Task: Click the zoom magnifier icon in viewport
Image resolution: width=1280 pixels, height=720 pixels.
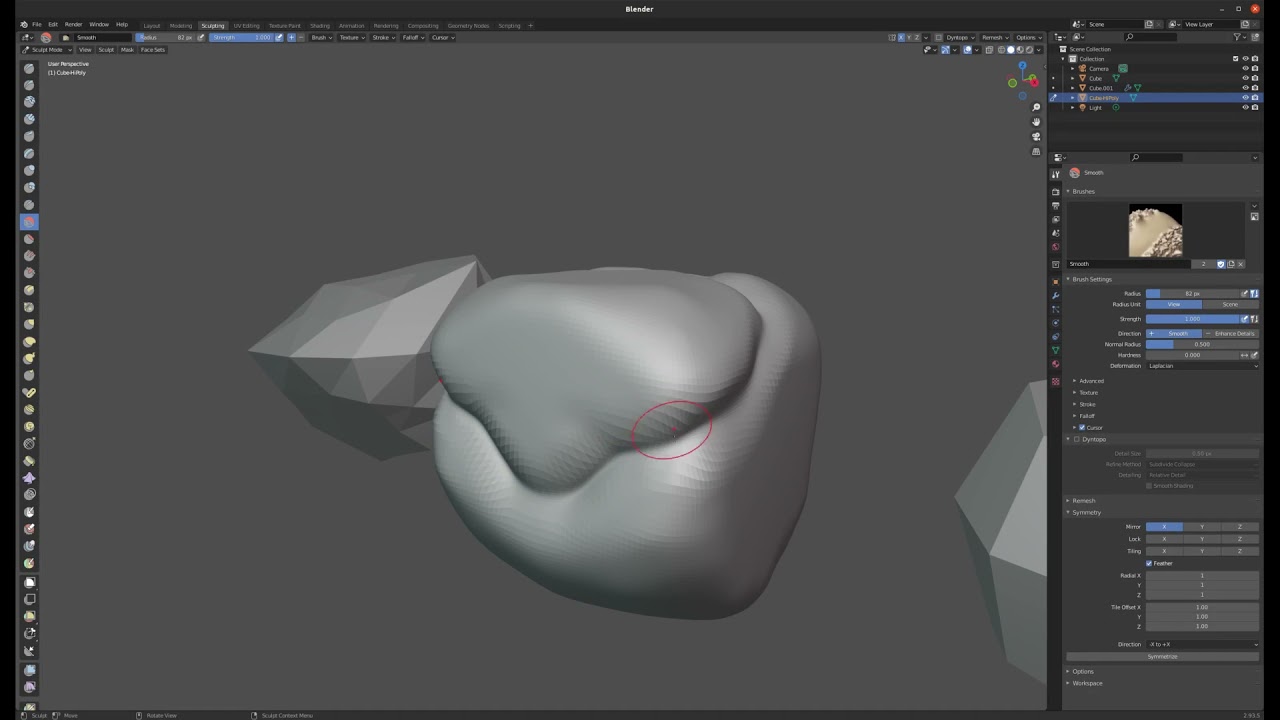Action: point(1036,107)
